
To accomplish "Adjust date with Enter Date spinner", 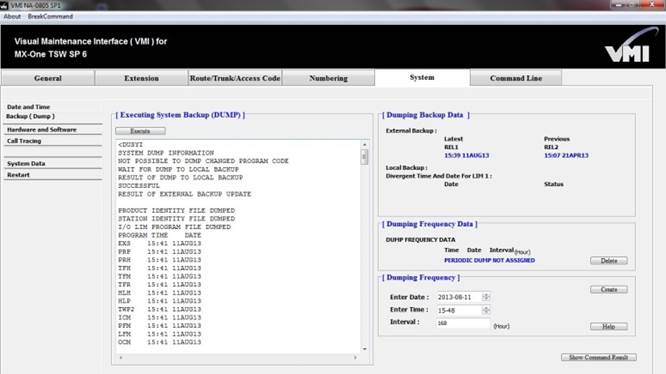I will coord(486,297).
